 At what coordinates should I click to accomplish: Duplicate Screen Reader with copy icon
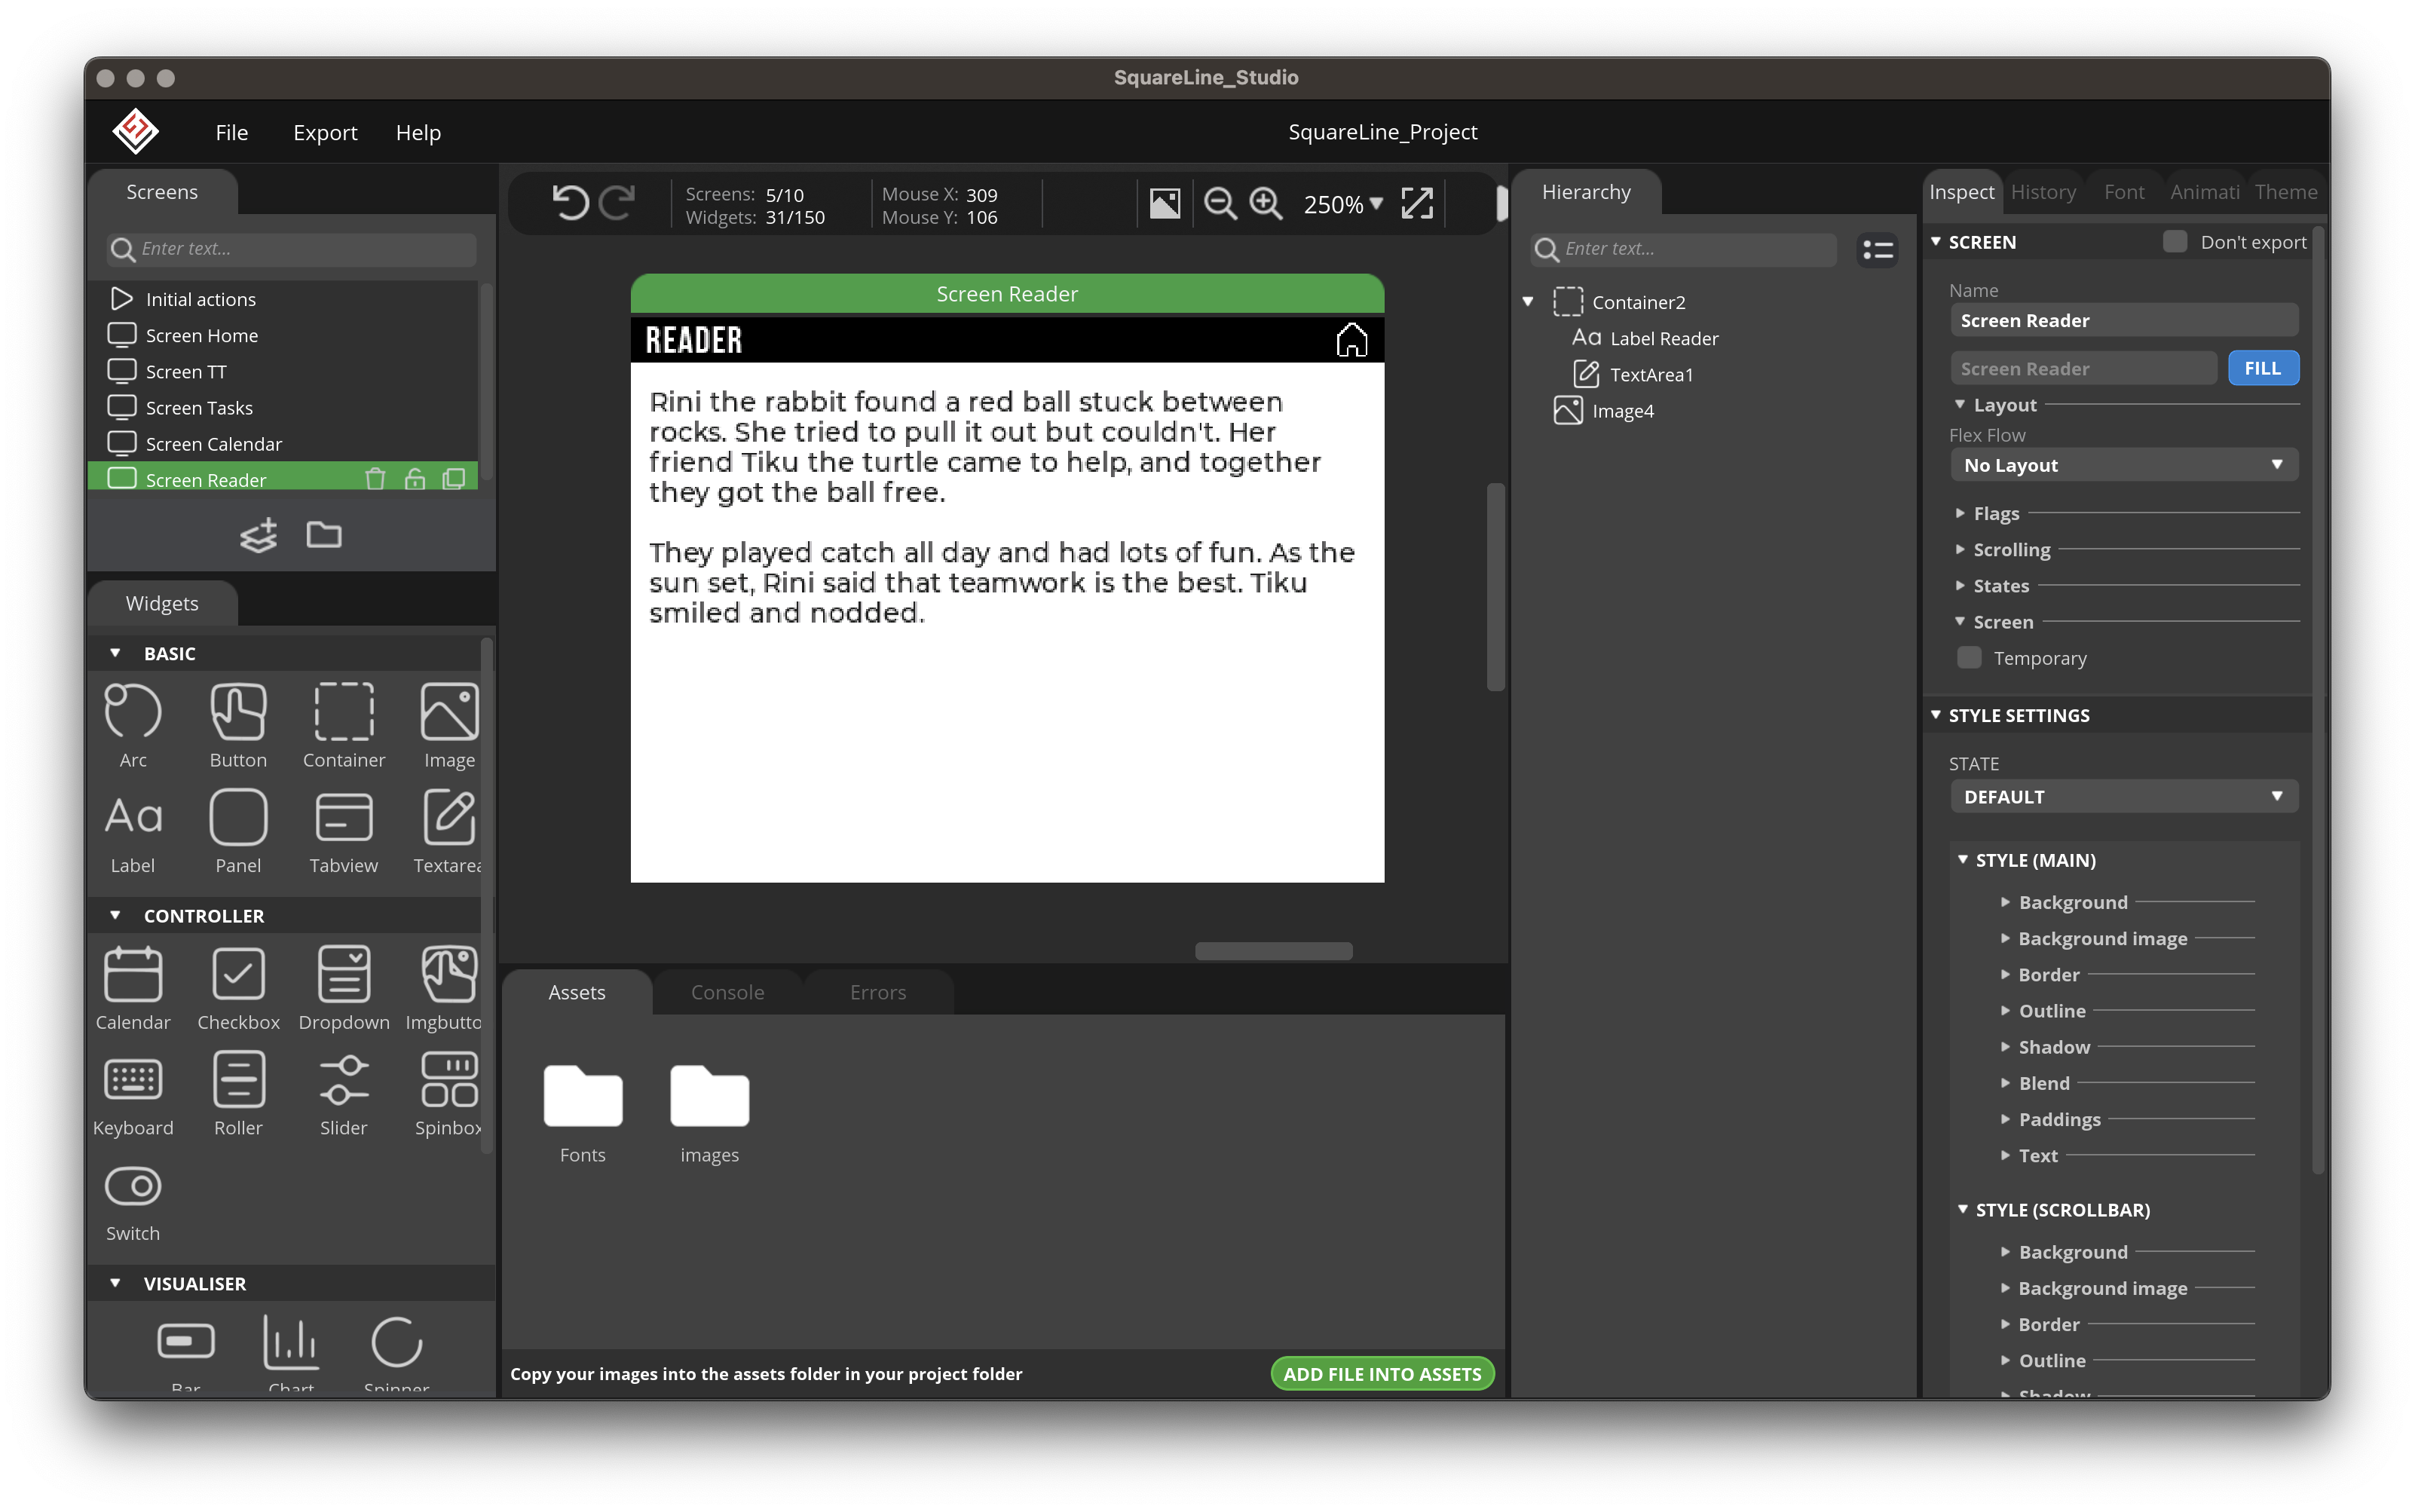(x=454, y=479)
